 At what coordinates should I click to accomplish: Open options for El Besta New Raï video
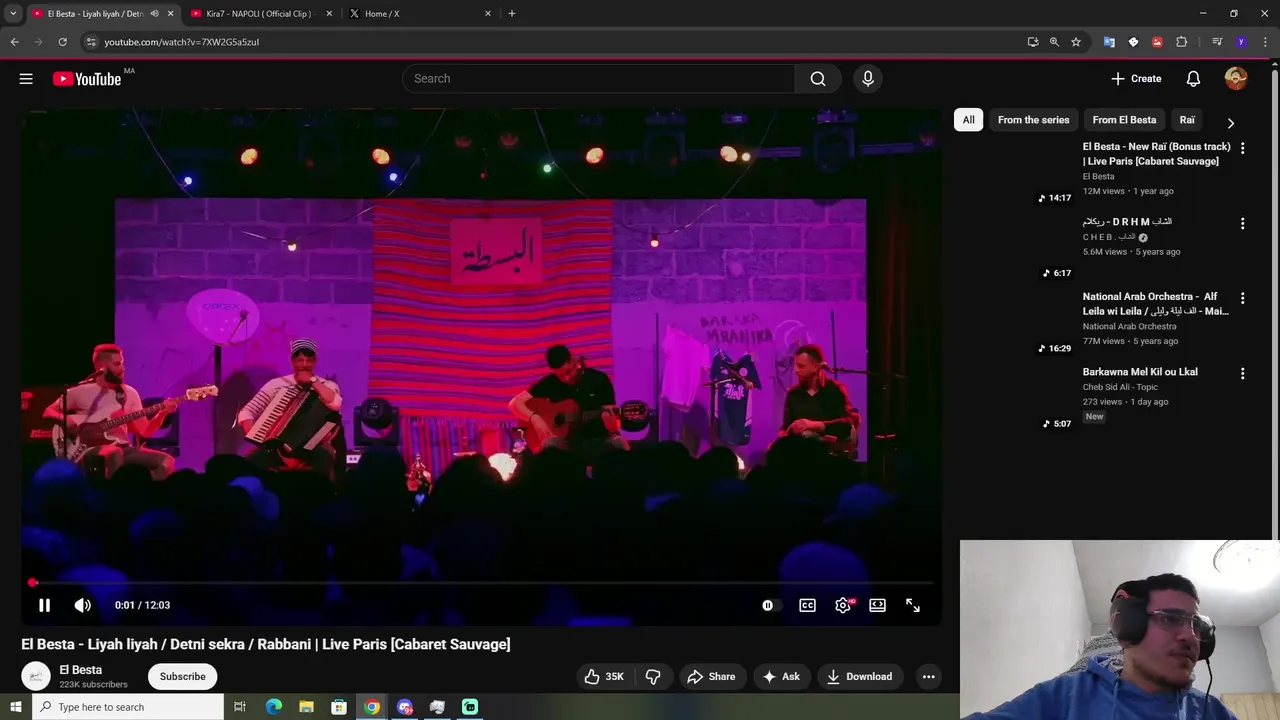[x=1242, y=148]
